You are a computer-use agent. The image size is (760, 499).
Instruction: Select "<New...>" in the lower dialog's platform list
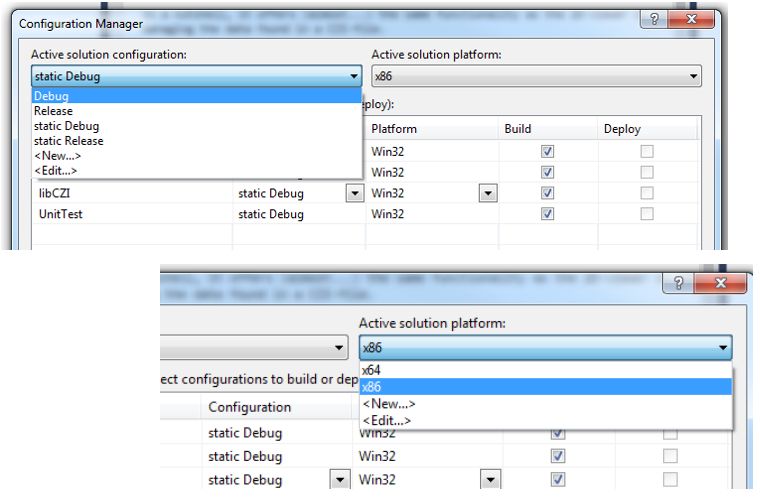(x=546, y=404)
